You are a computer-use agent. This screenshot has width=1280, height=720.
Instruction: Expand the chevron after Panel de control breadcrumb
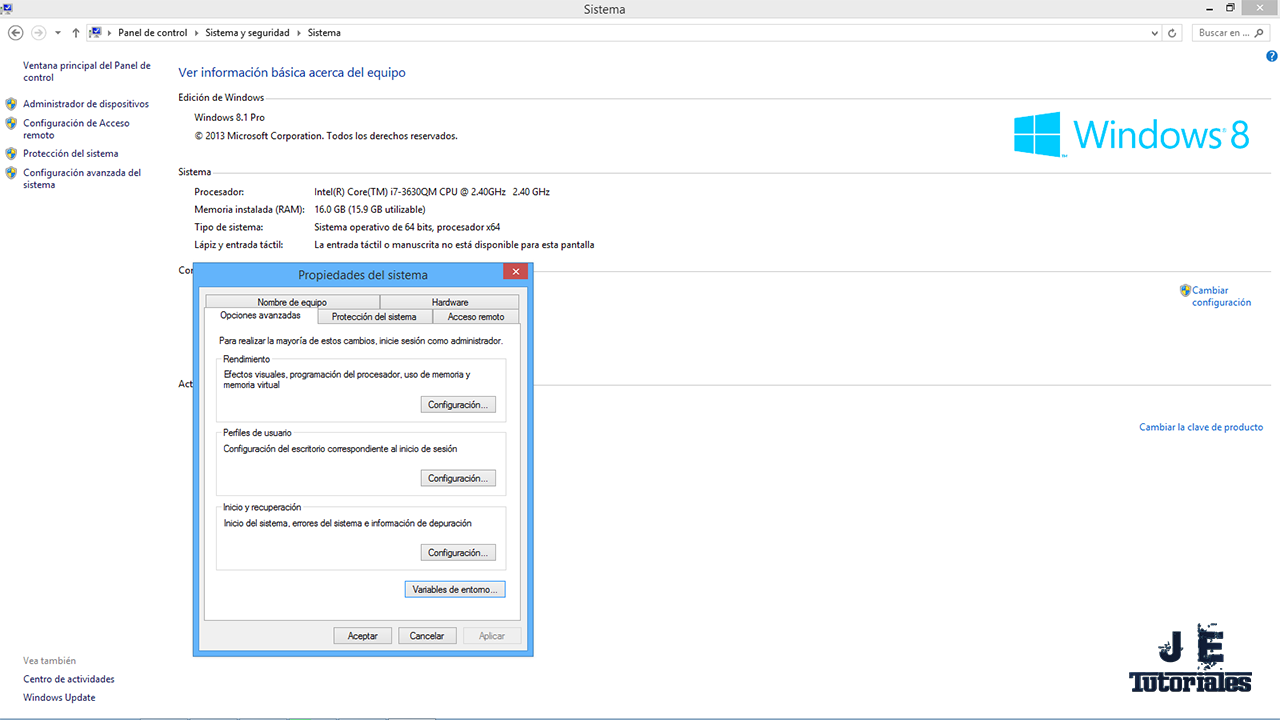(196, 33)
